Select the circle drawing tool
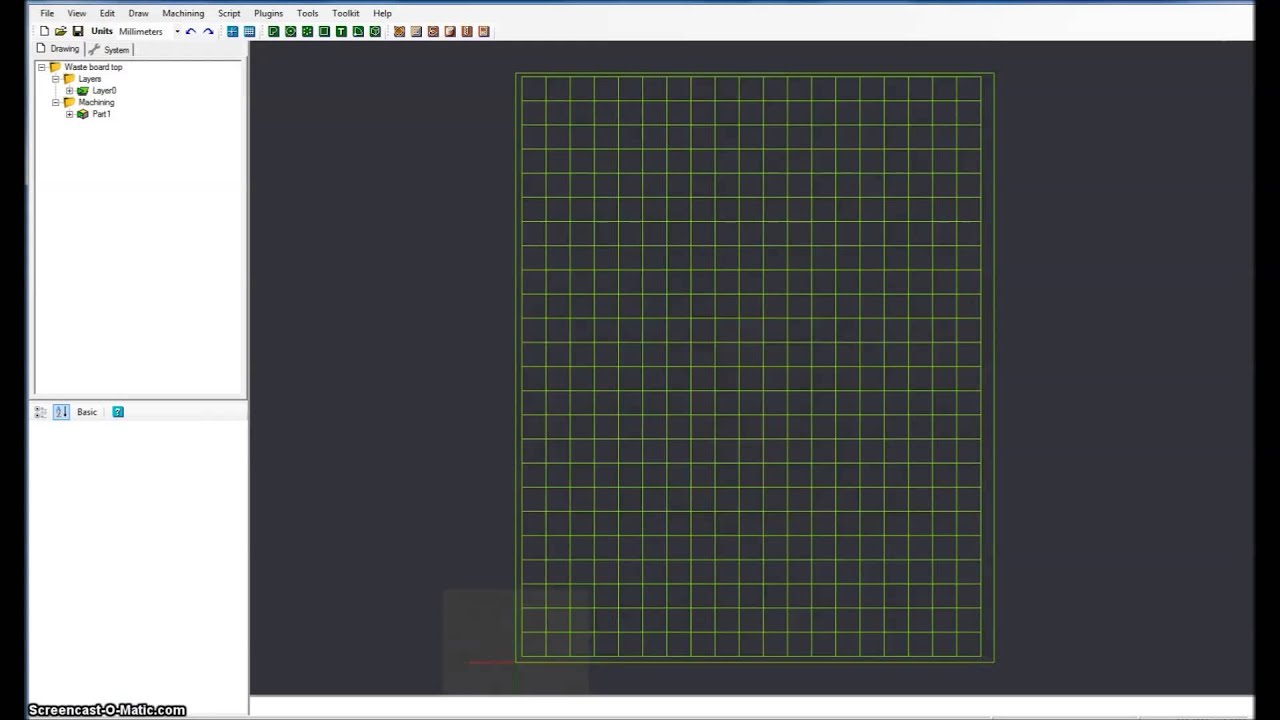Viewport: 1280px width, 720px height. 290,31
